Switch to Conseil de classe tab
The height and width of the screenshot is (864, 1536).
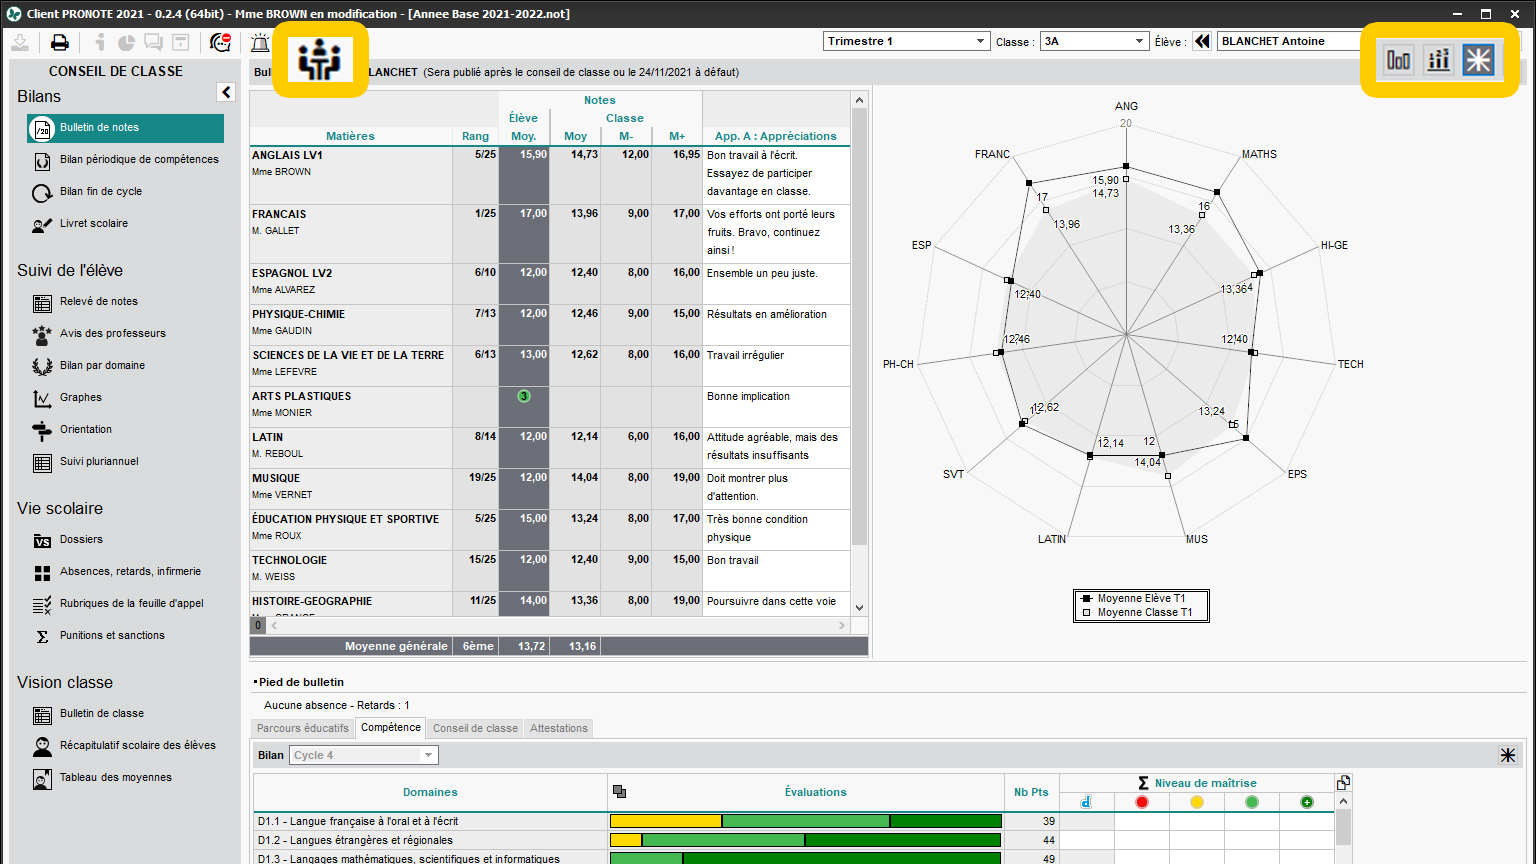pyautogui.click(x=475, y=728)
